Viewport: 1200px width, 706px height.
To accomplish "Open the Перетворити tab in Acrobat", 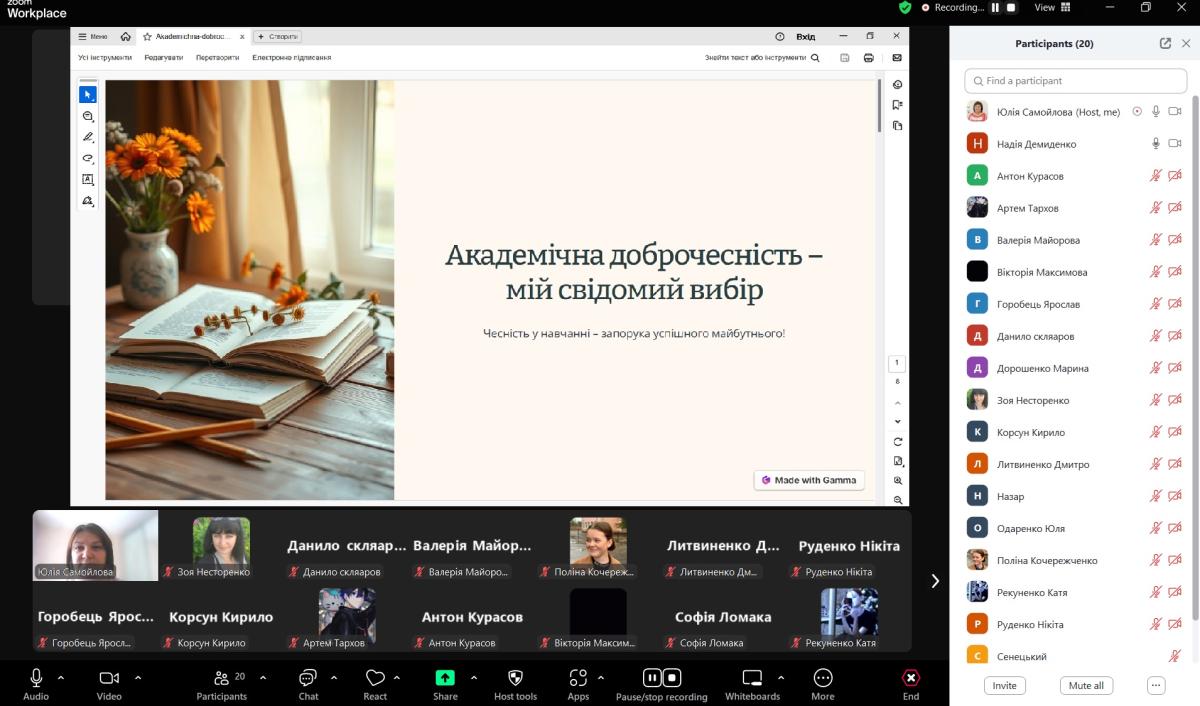I will (218, 58).
